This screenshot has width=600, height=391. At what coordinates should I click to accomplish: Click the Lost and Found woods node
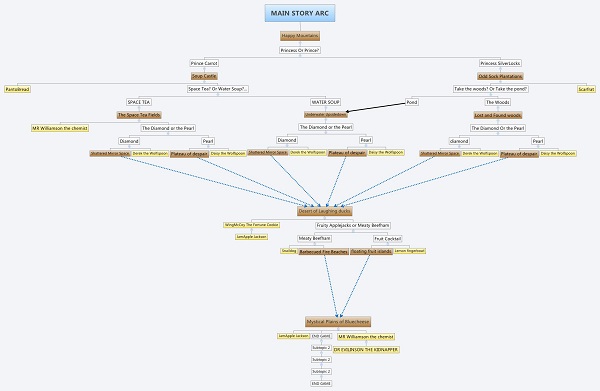tap(498, 115)
